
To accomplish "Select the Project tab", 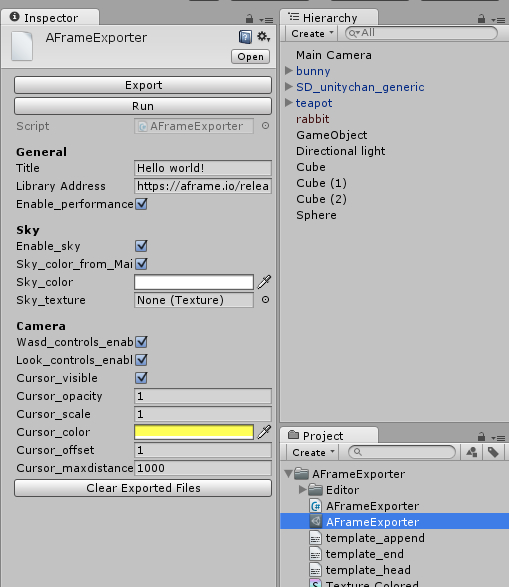I will (323, 436).
